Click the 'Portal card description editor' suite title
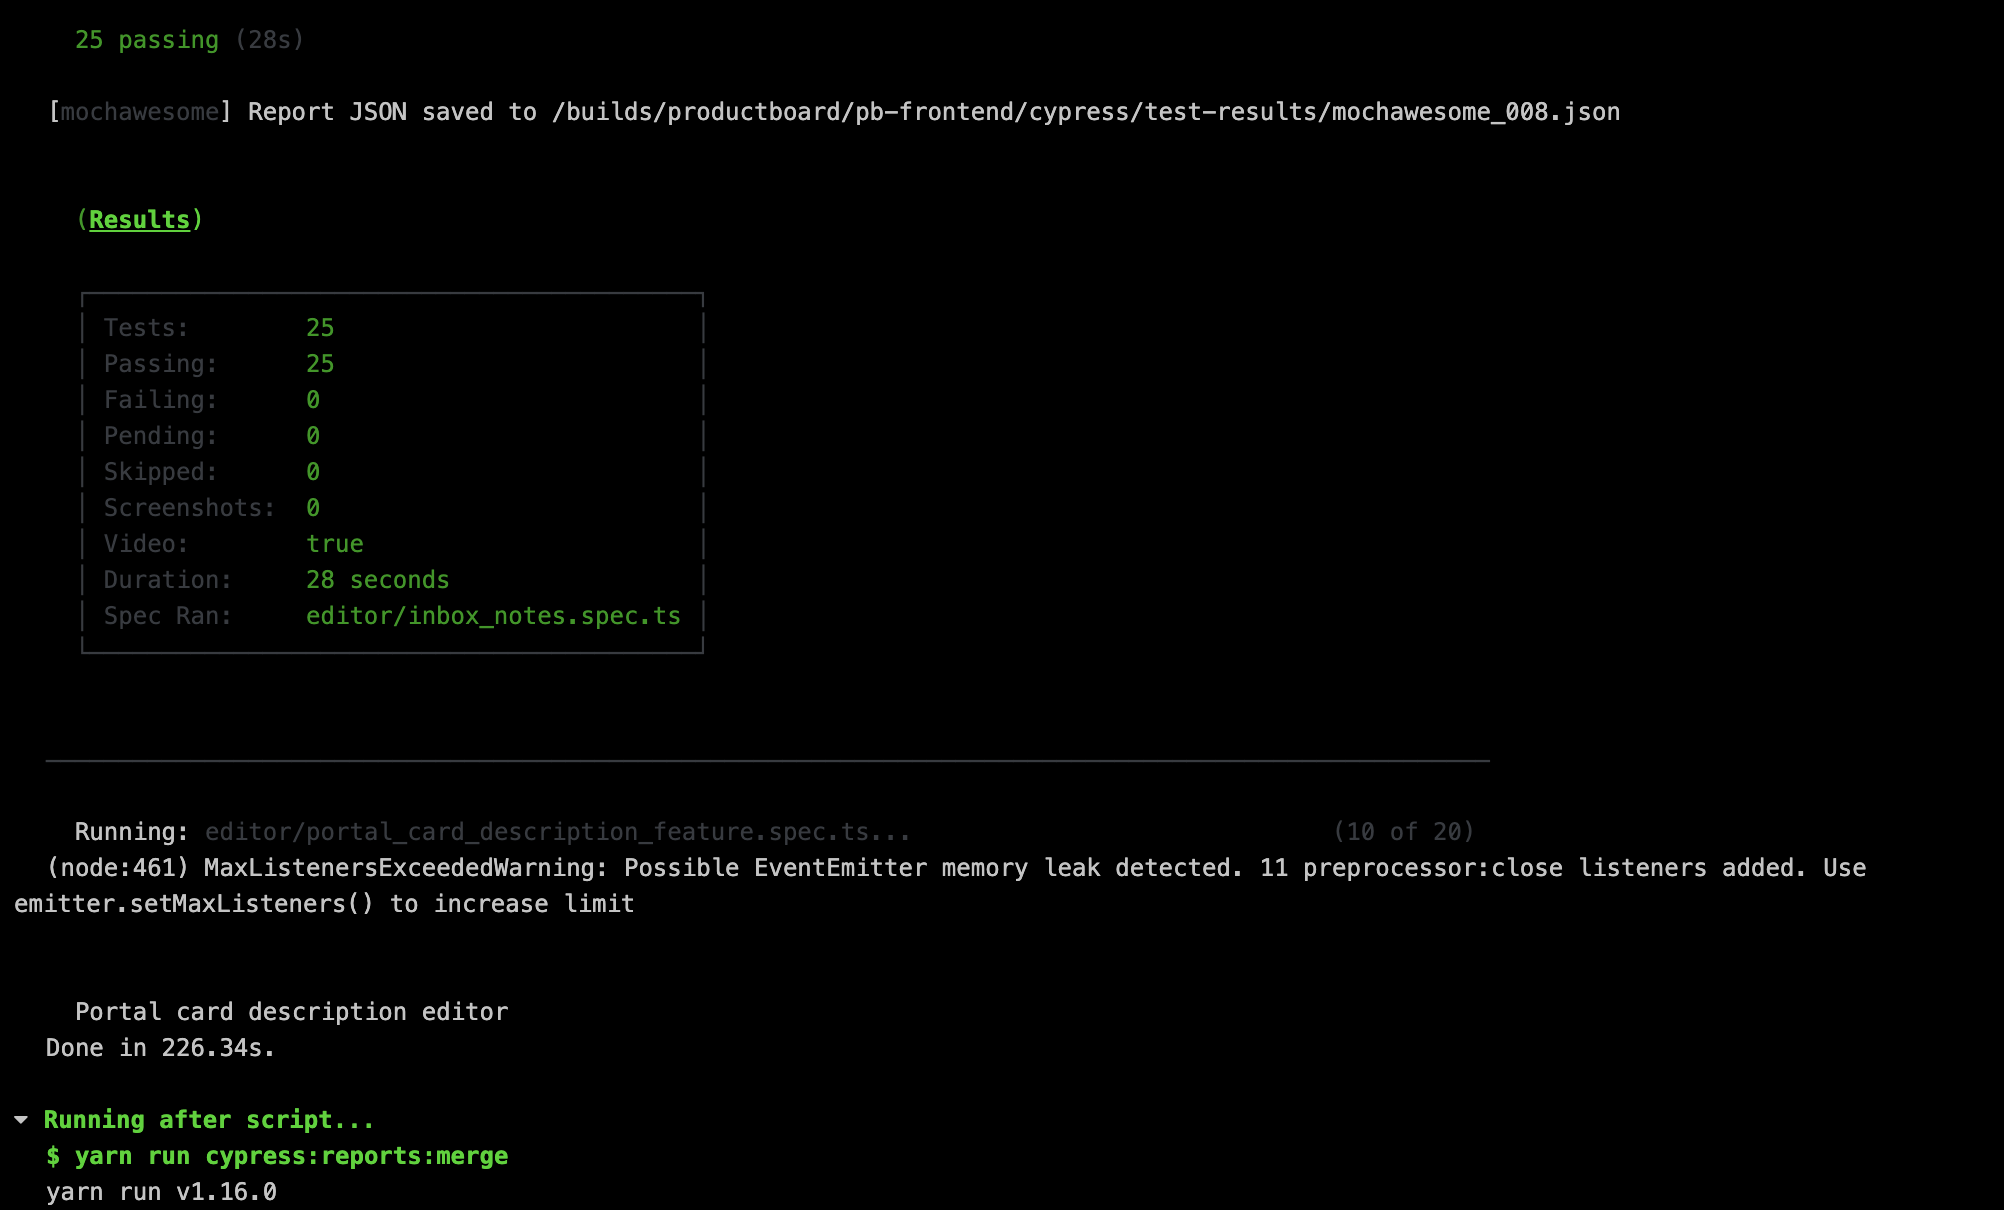The height and width of the screenshot is (1210, 2004). 292,1011
